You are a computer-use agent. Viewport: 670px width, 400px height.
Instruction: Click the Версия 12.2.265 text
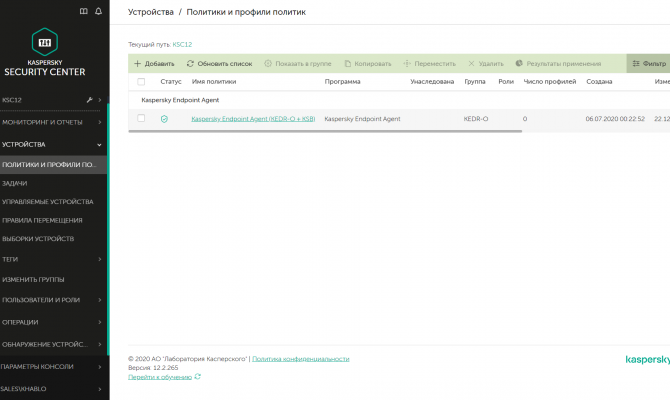point(153,368)
